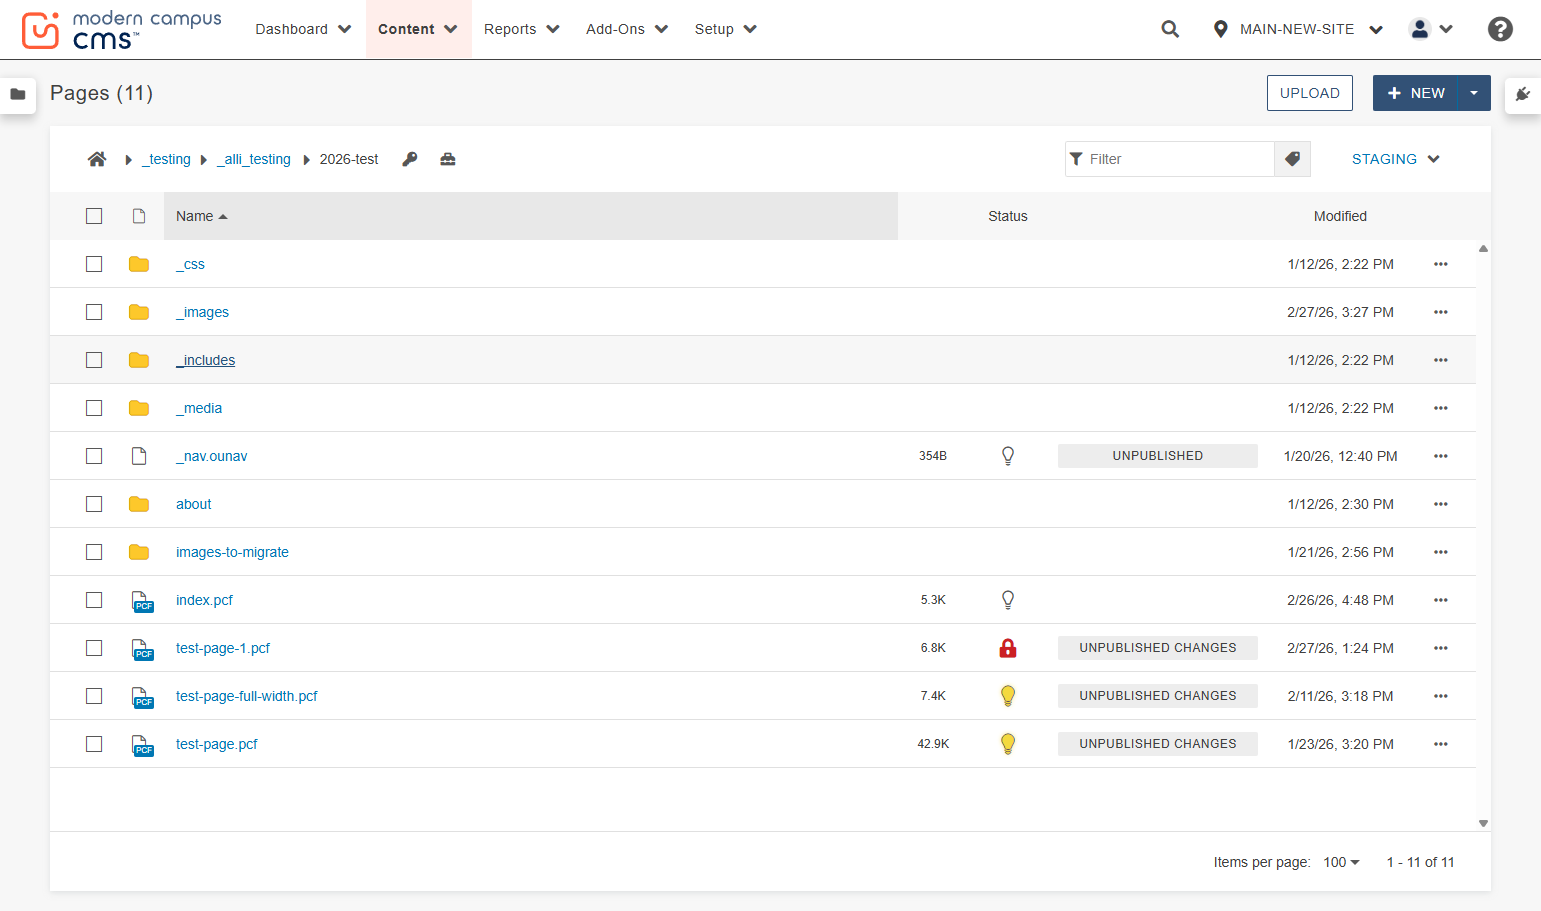Open the _testing breadcrumb link
Image resolution: width=1541 pixels, height=911 pixels.
click(x=166, y=159)
